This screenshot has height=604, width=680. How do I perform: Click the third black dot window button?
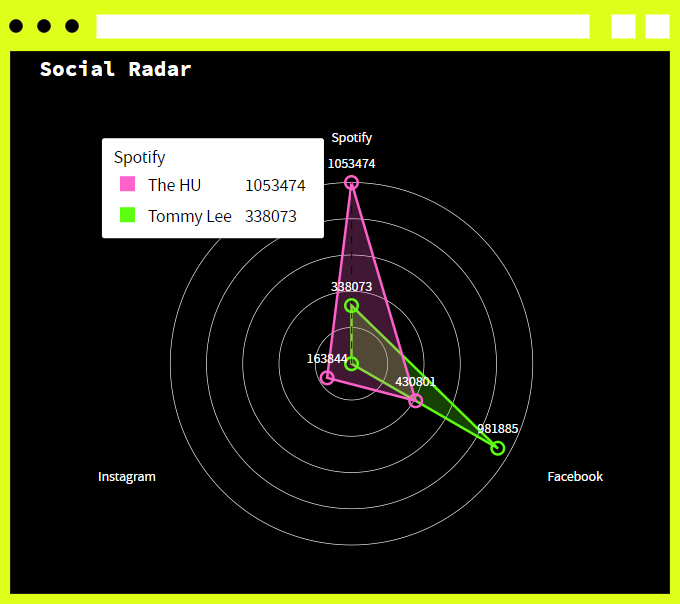72,26
